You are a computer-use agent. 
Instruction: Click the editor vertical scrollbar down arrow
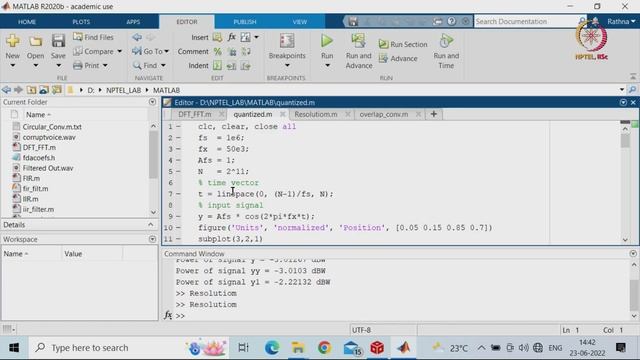click(x=625, y=240)
